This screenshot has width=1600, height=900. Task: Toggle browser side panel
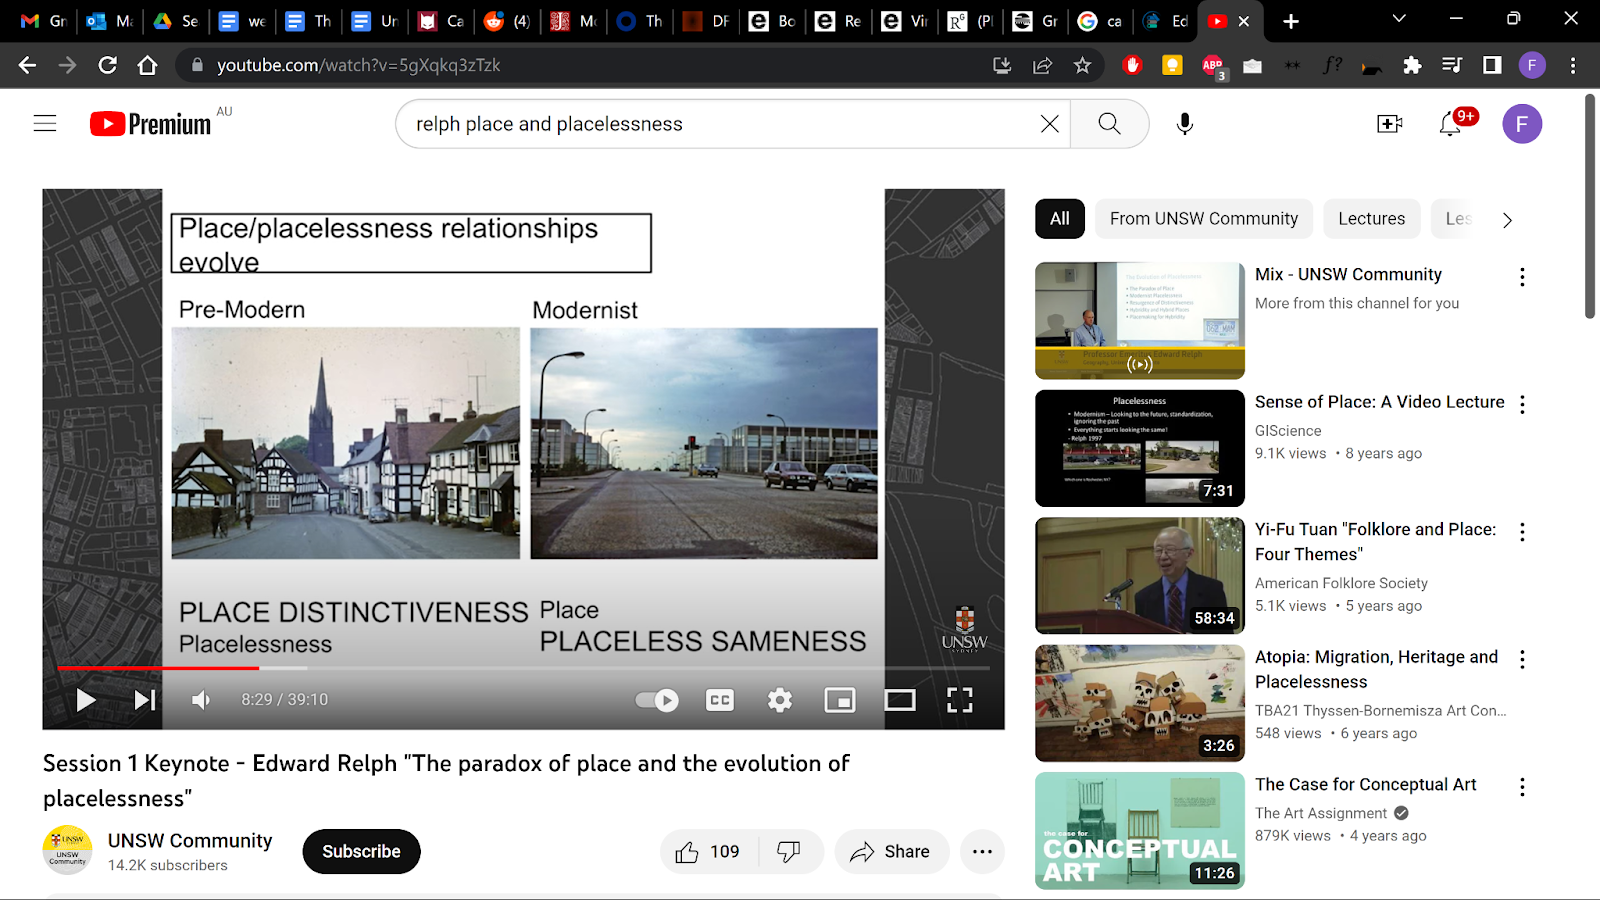tap(1492, 65)
